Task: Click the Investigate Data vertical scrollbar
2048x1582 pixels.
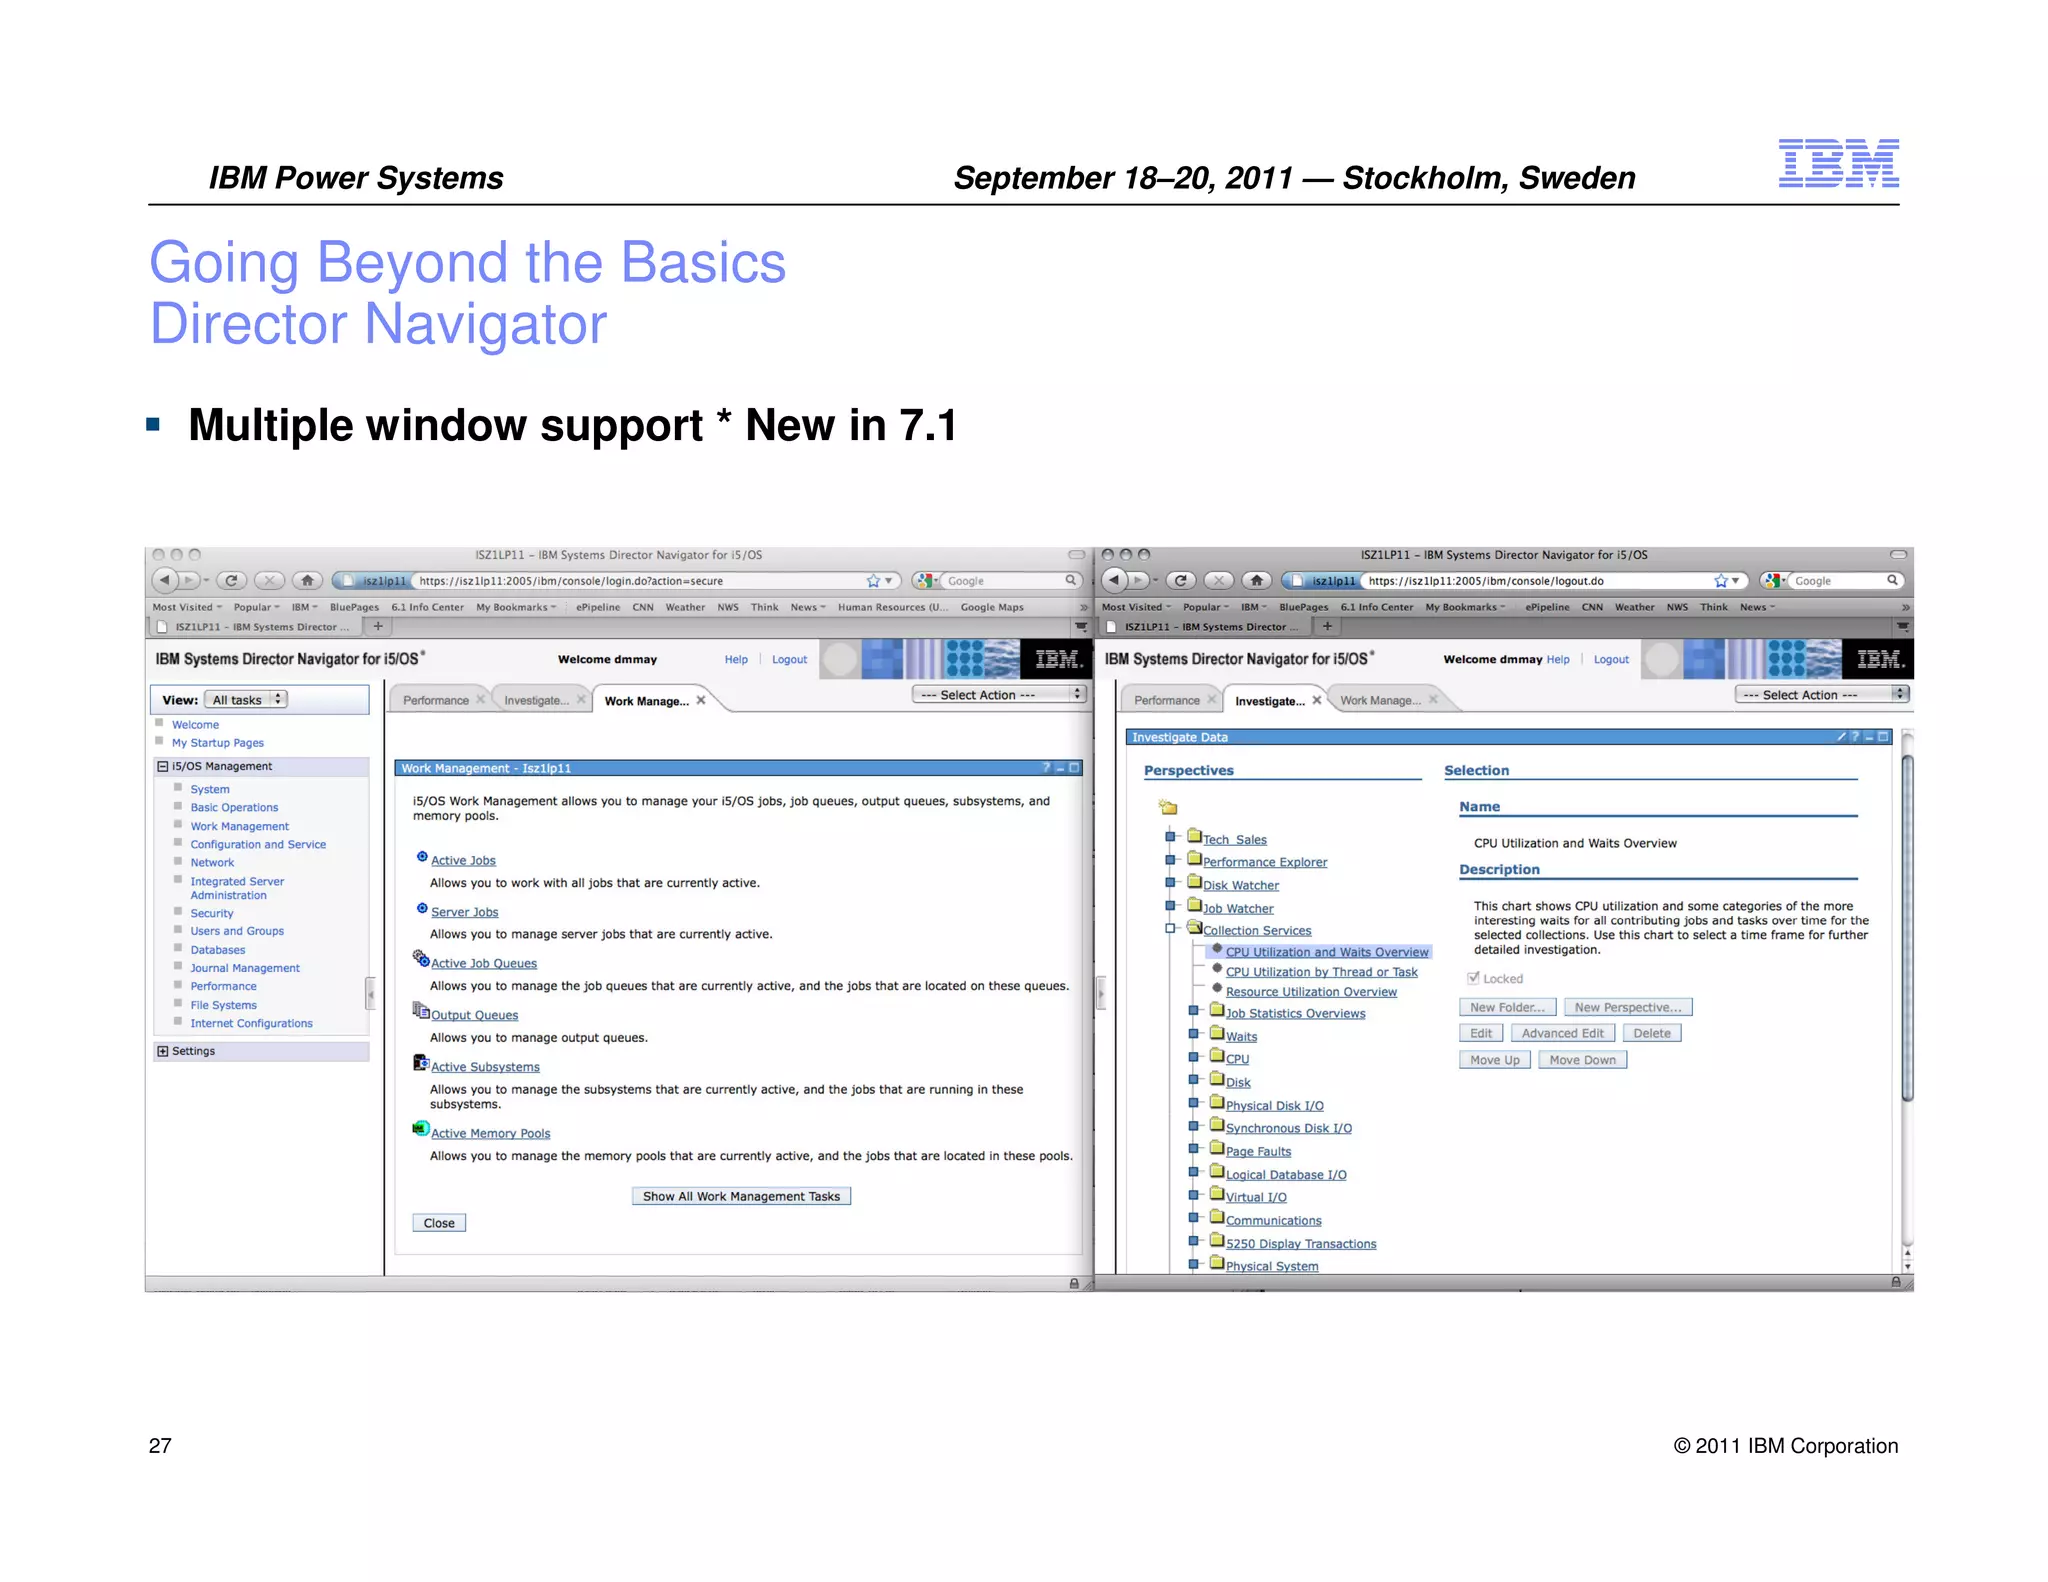Action: point(1907,927)
